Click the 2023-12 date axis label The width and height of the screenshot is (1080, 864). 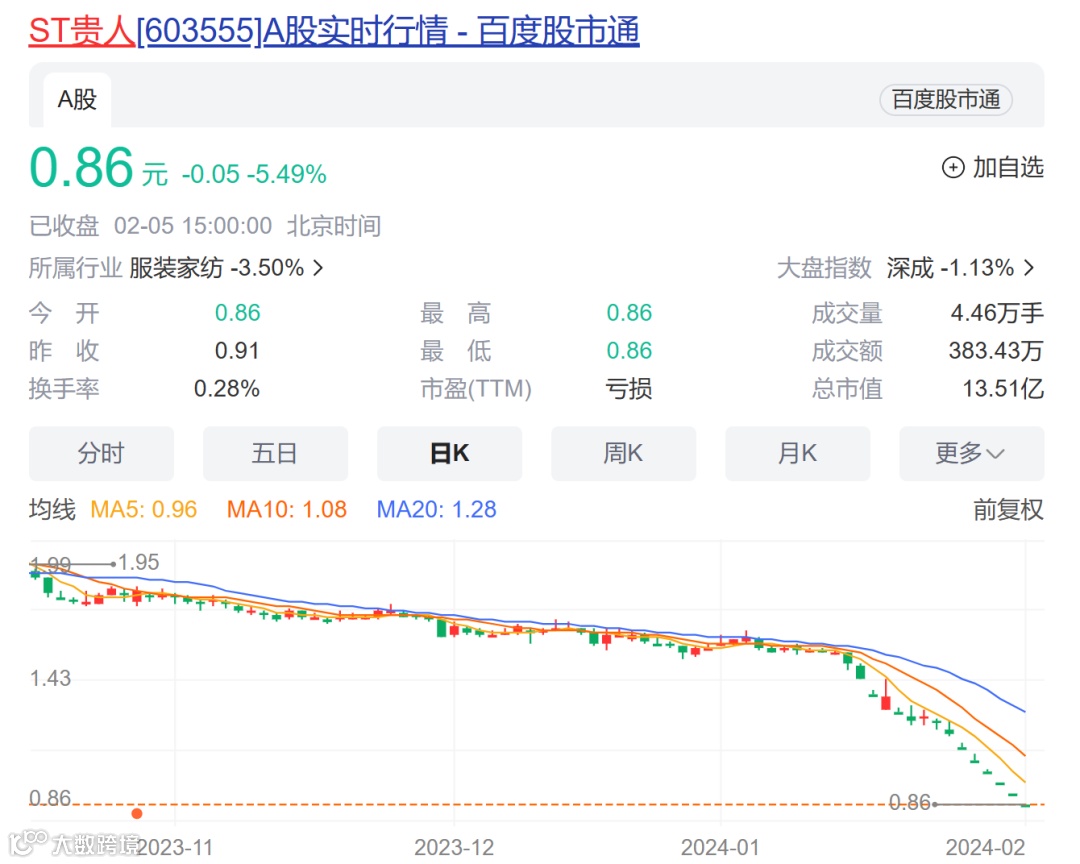point(454,847)
